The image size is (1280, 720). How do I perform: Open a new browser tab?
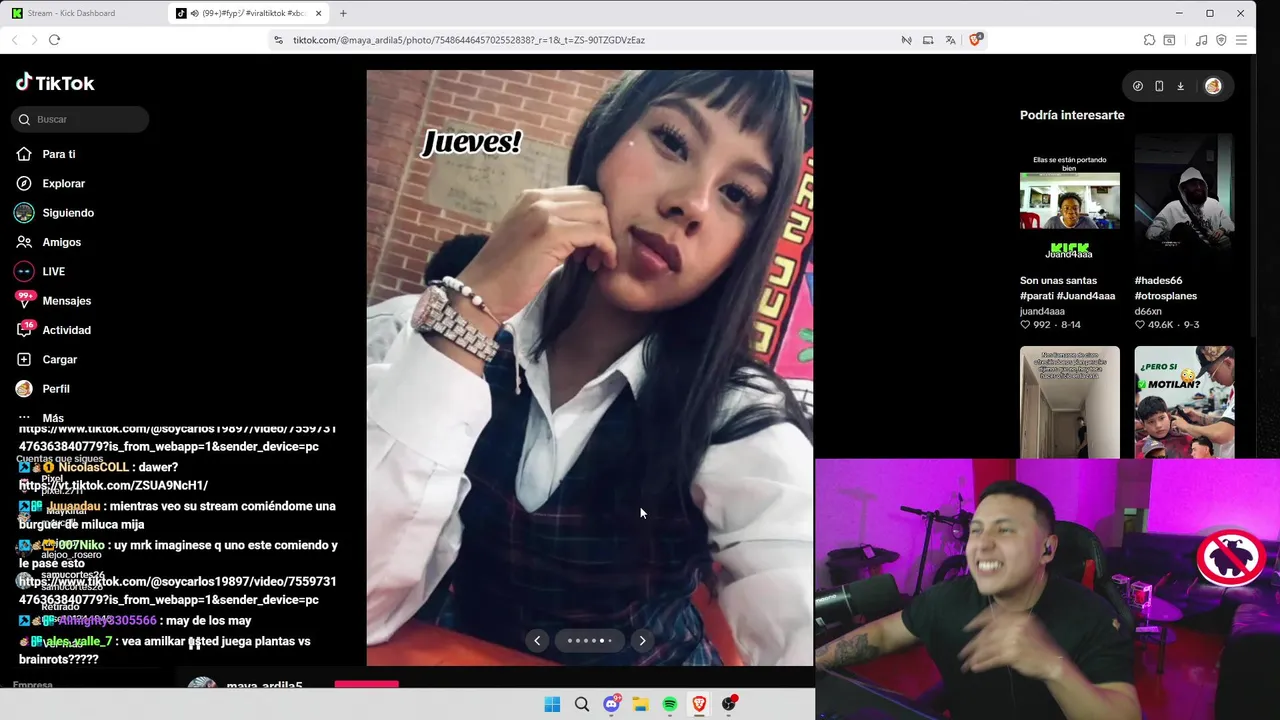click(x=343, y=13)
